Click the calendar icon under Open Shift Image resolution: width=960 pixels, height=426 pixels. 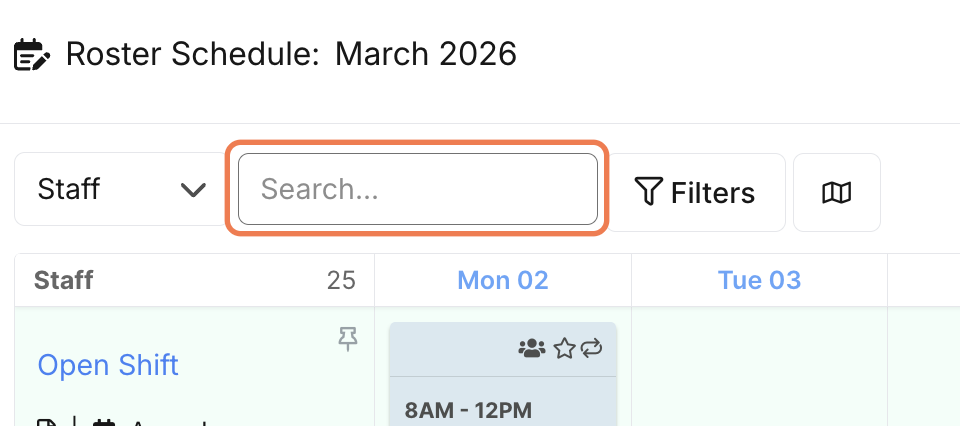[102, 423]
